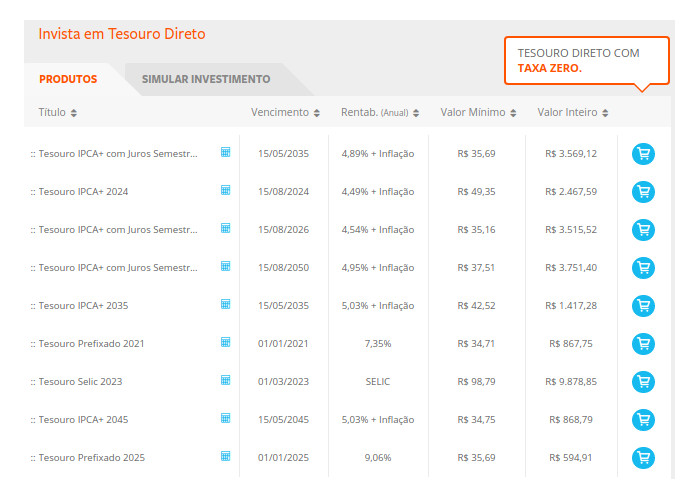
Task: Sort by Valor Mínimo column
Action: coord(476,113)
